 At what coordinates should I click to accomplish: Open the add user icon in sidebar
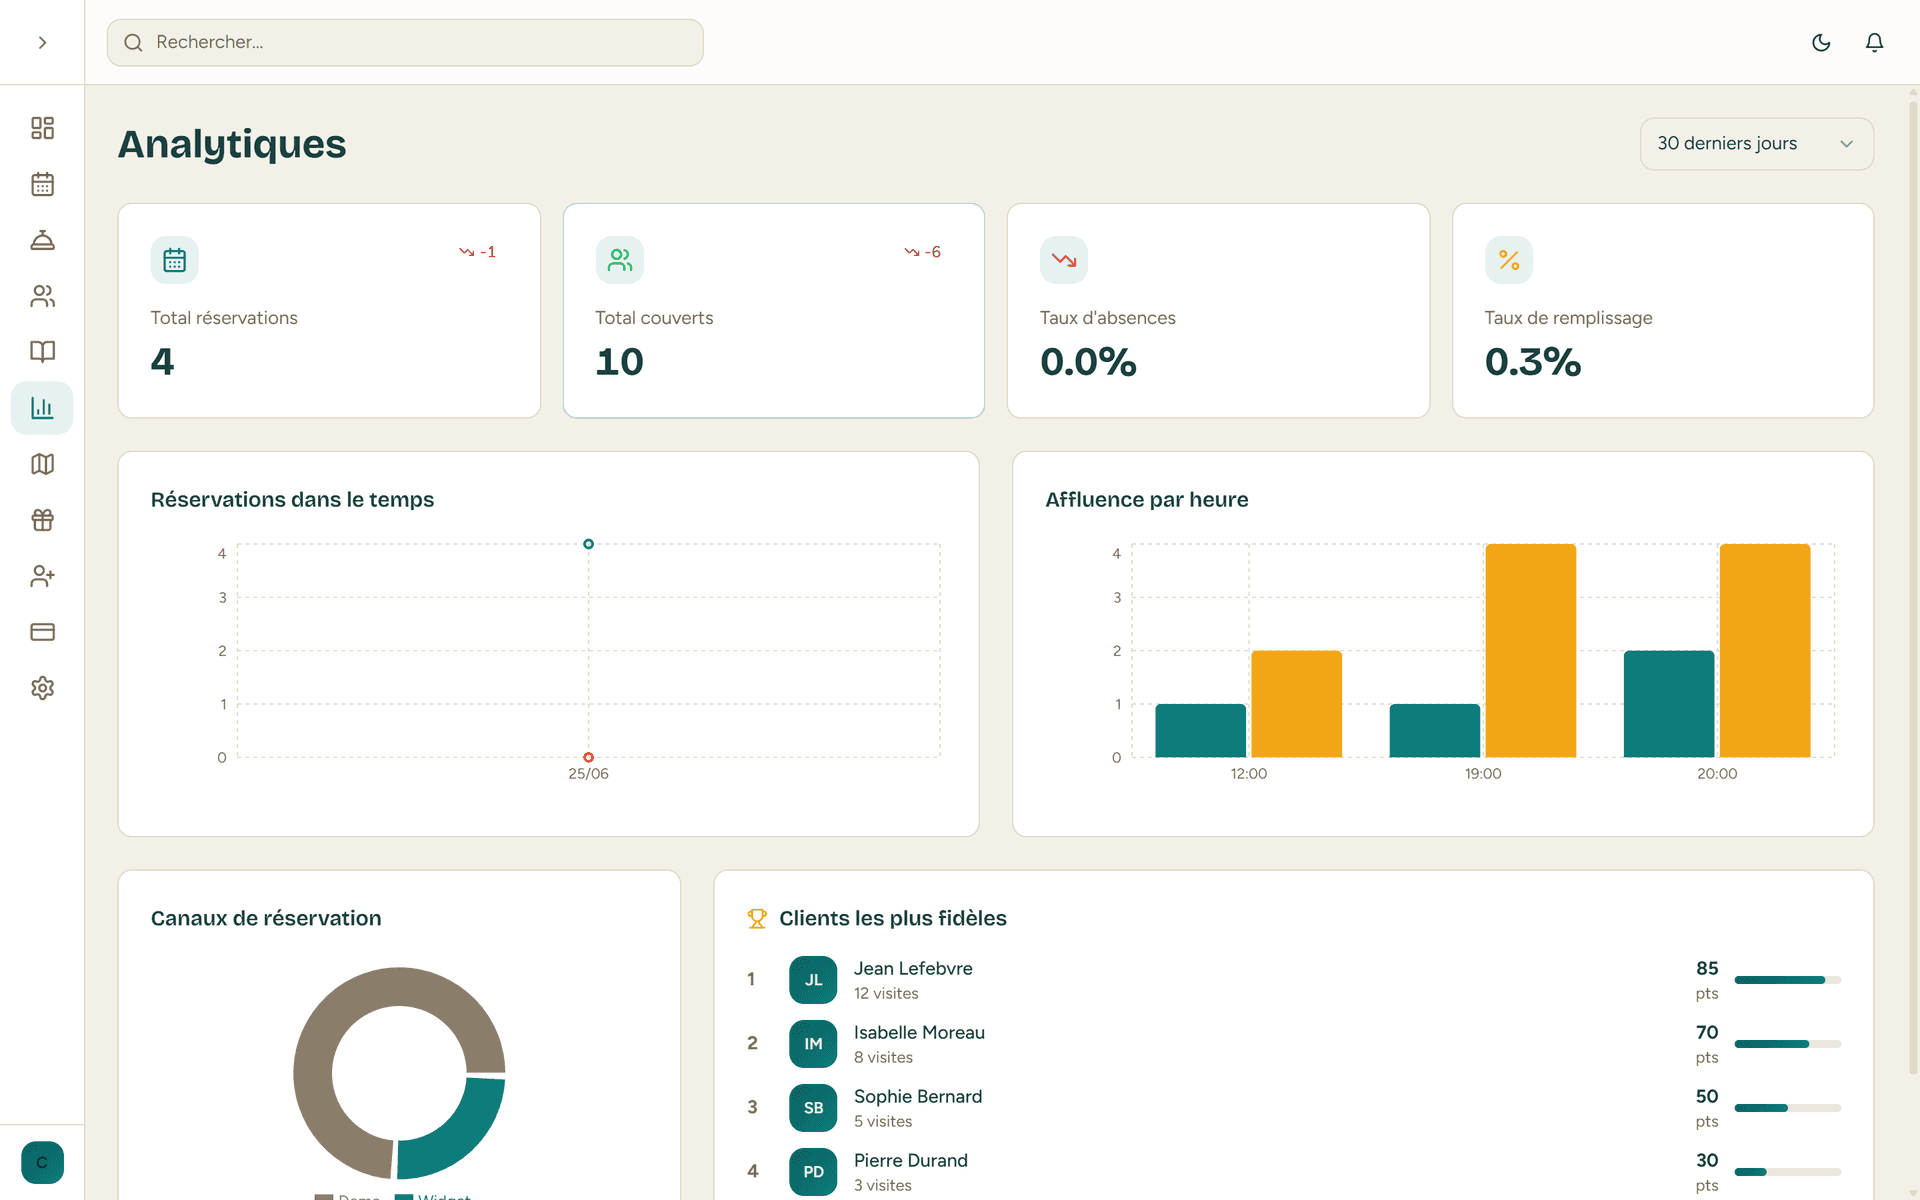42,576
